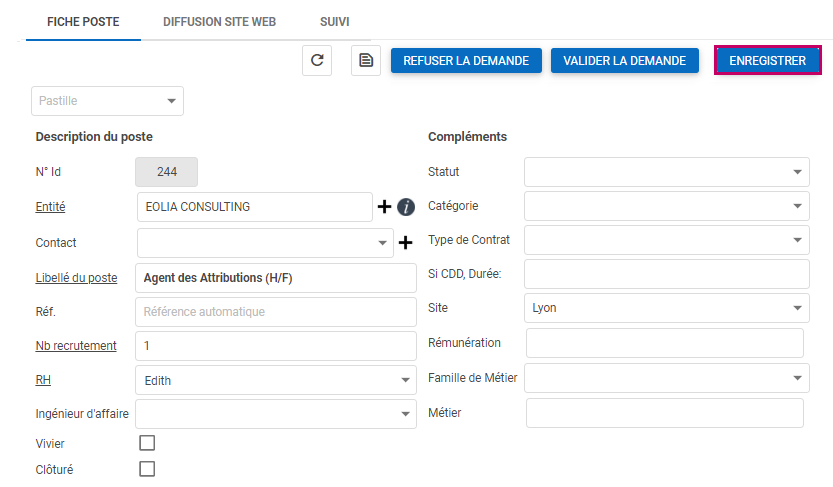833x487 pixels.
Task: Expand the Statut dropdown
Action: click(x=666, y=172)
